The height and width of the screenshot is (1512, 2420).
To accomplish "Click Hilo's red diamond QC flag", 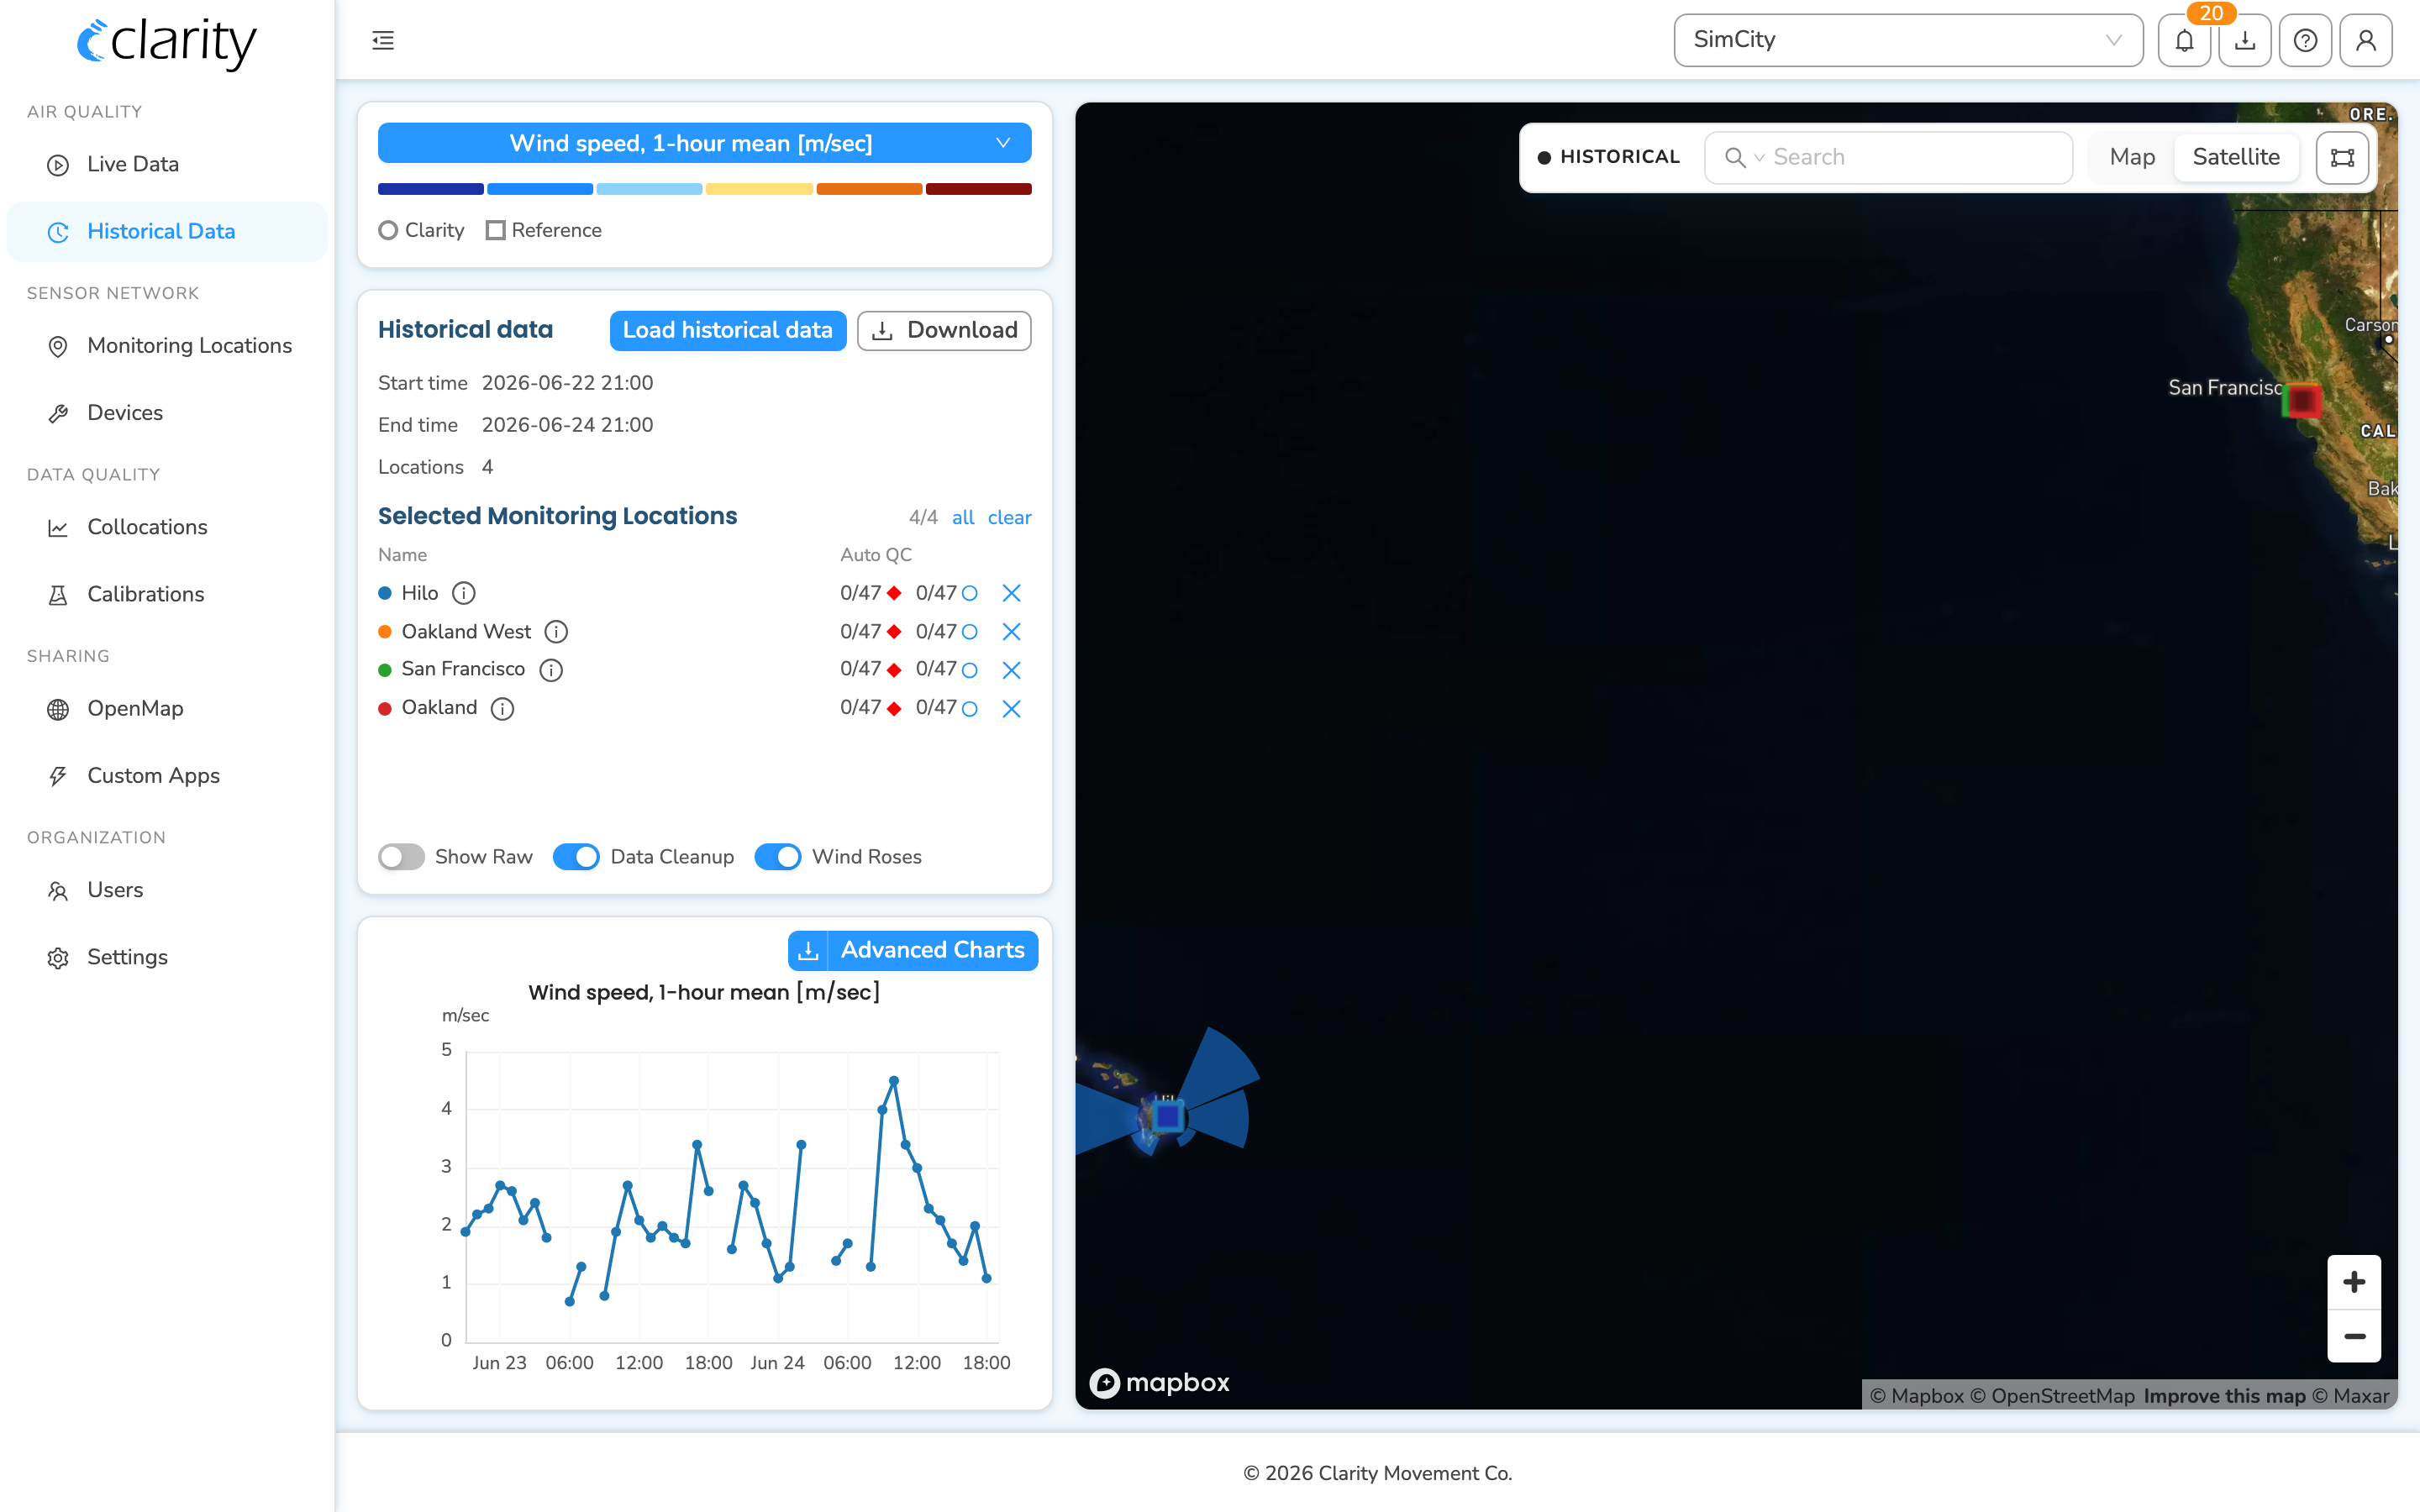I will click(x=894, y=593).
